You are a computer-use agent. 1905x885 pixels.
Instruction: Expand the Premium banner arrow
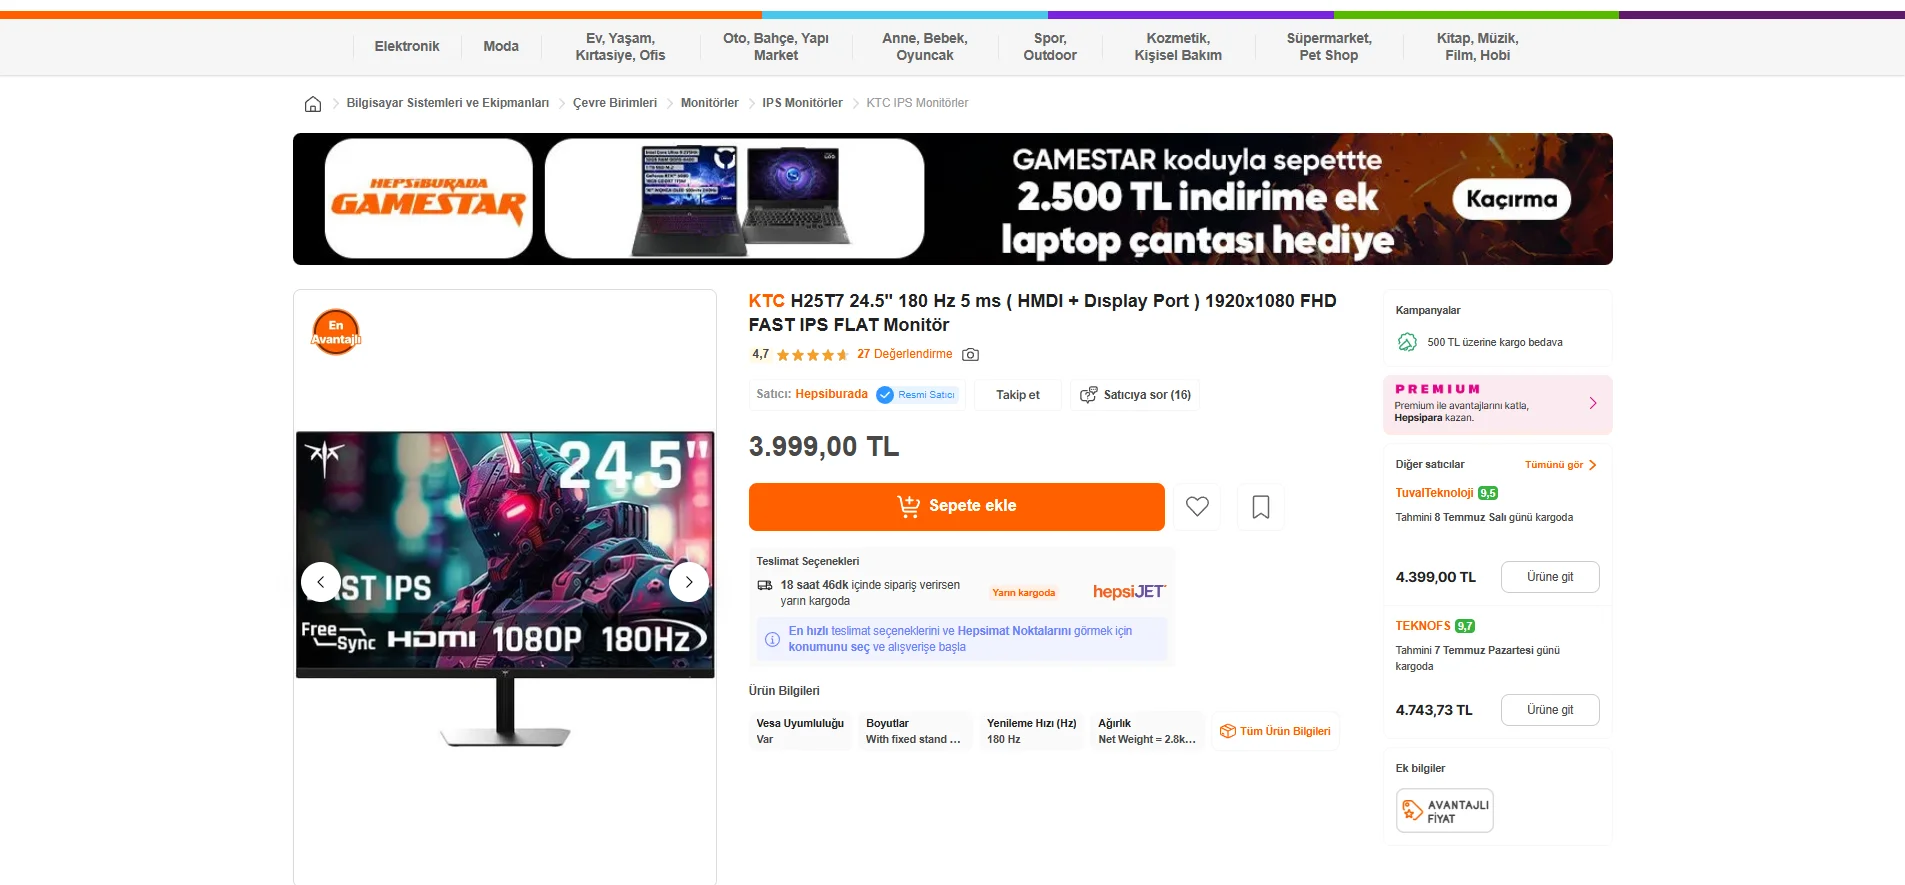click(1593, 403)
